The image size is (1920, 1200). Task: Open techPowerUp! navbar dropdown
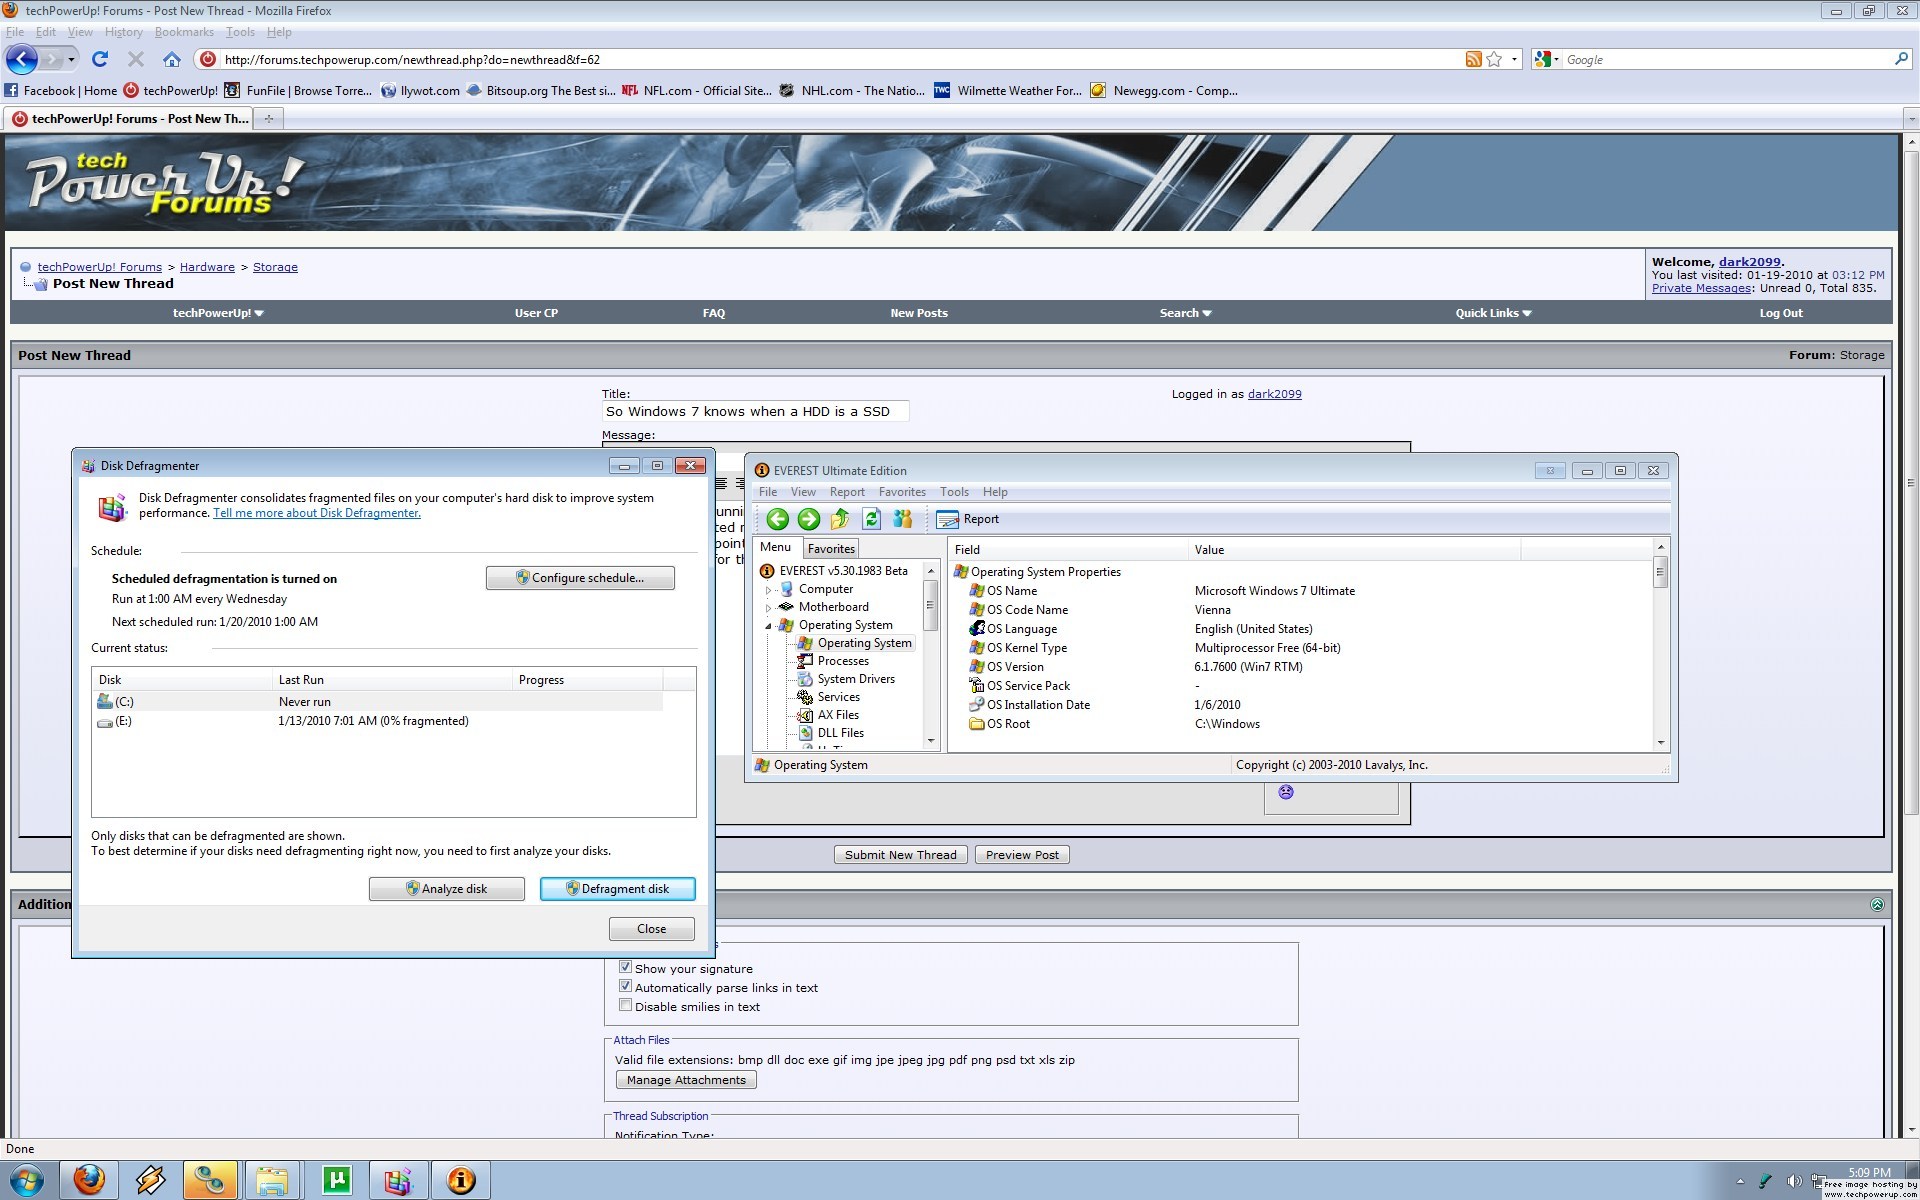pyautogui.click(x=218, y=313)
